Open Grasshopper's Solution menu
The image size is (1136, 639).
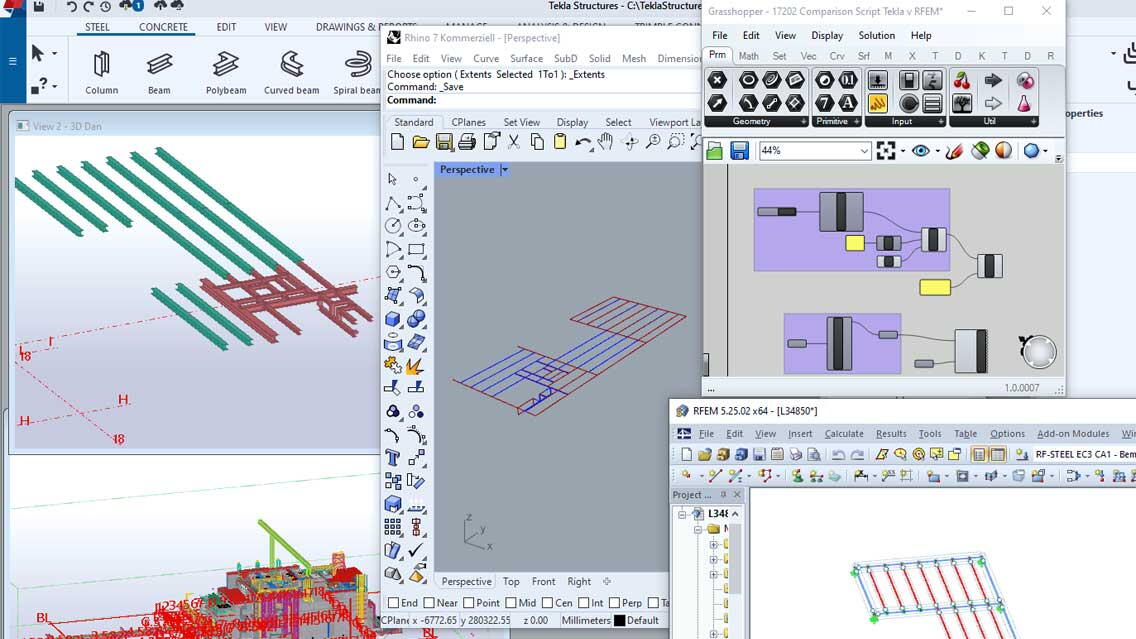coord(877,36)
